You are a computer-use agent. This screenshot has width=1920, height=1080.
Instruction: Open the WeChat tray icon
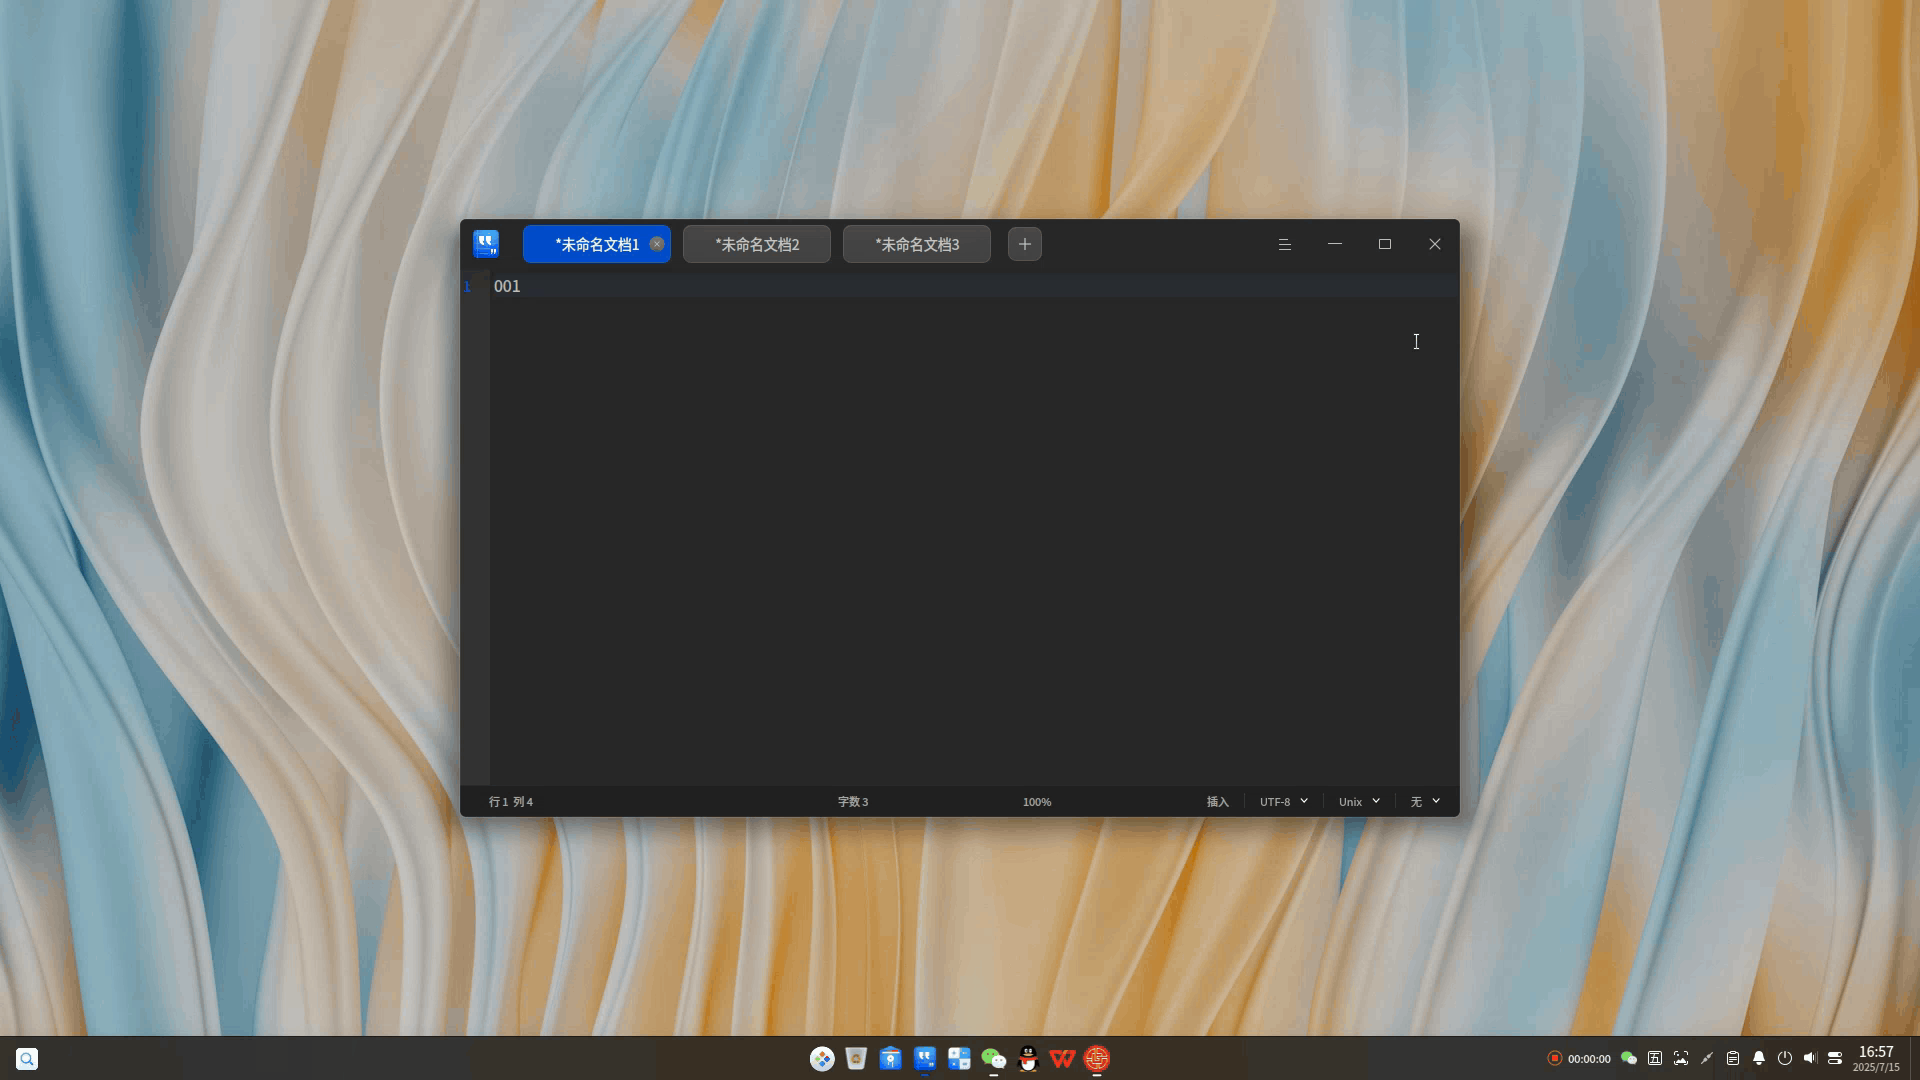(x=1629, y=1058)
